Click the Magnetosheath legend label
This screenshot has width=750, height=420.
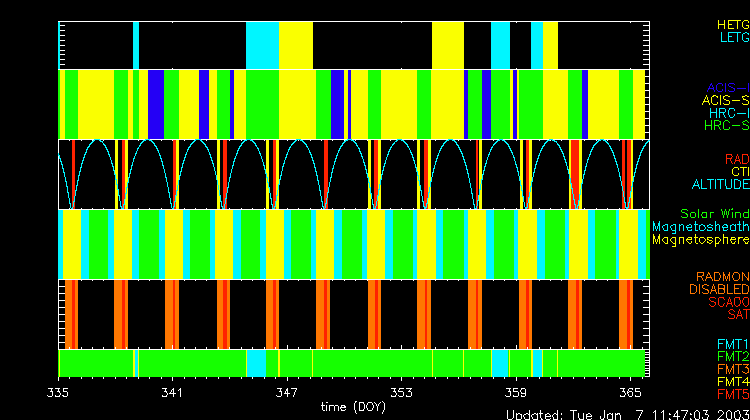[700, 227]
